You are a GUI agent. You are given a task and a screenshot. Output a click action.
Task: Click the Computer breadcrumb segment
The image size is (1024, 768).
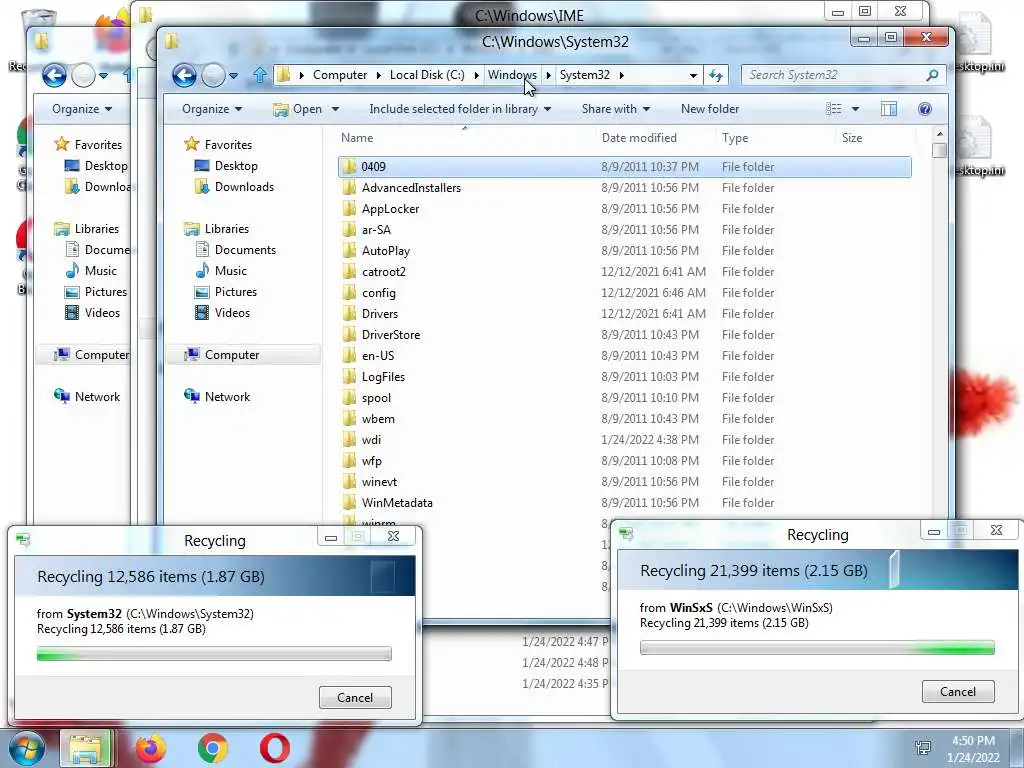click(x=340, y=75)
